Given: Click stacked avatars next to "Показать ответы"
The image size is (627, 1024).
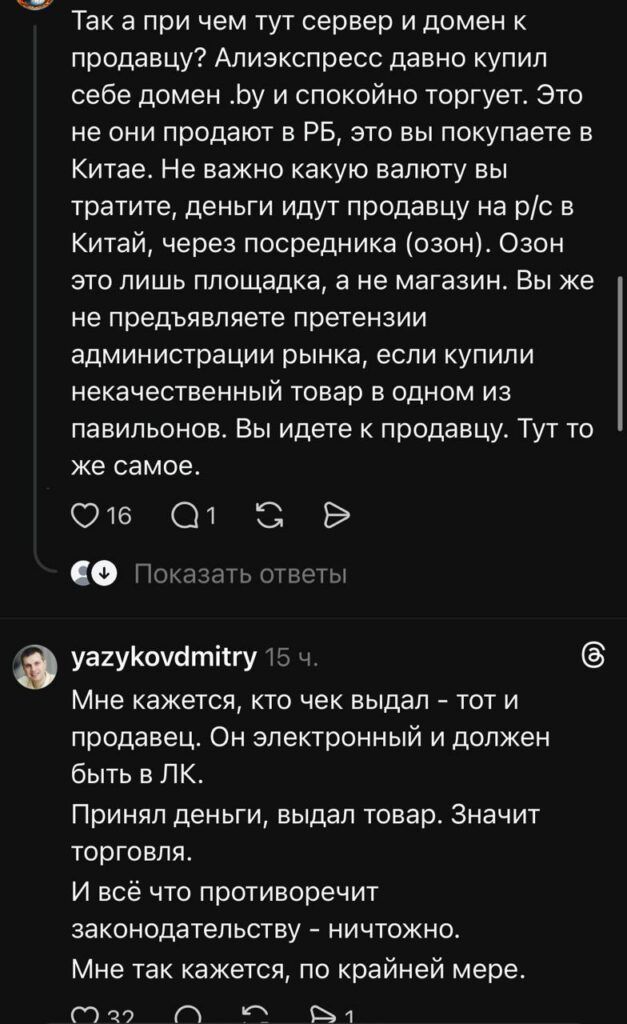Looking at the screenshot, I should point(94,574).
